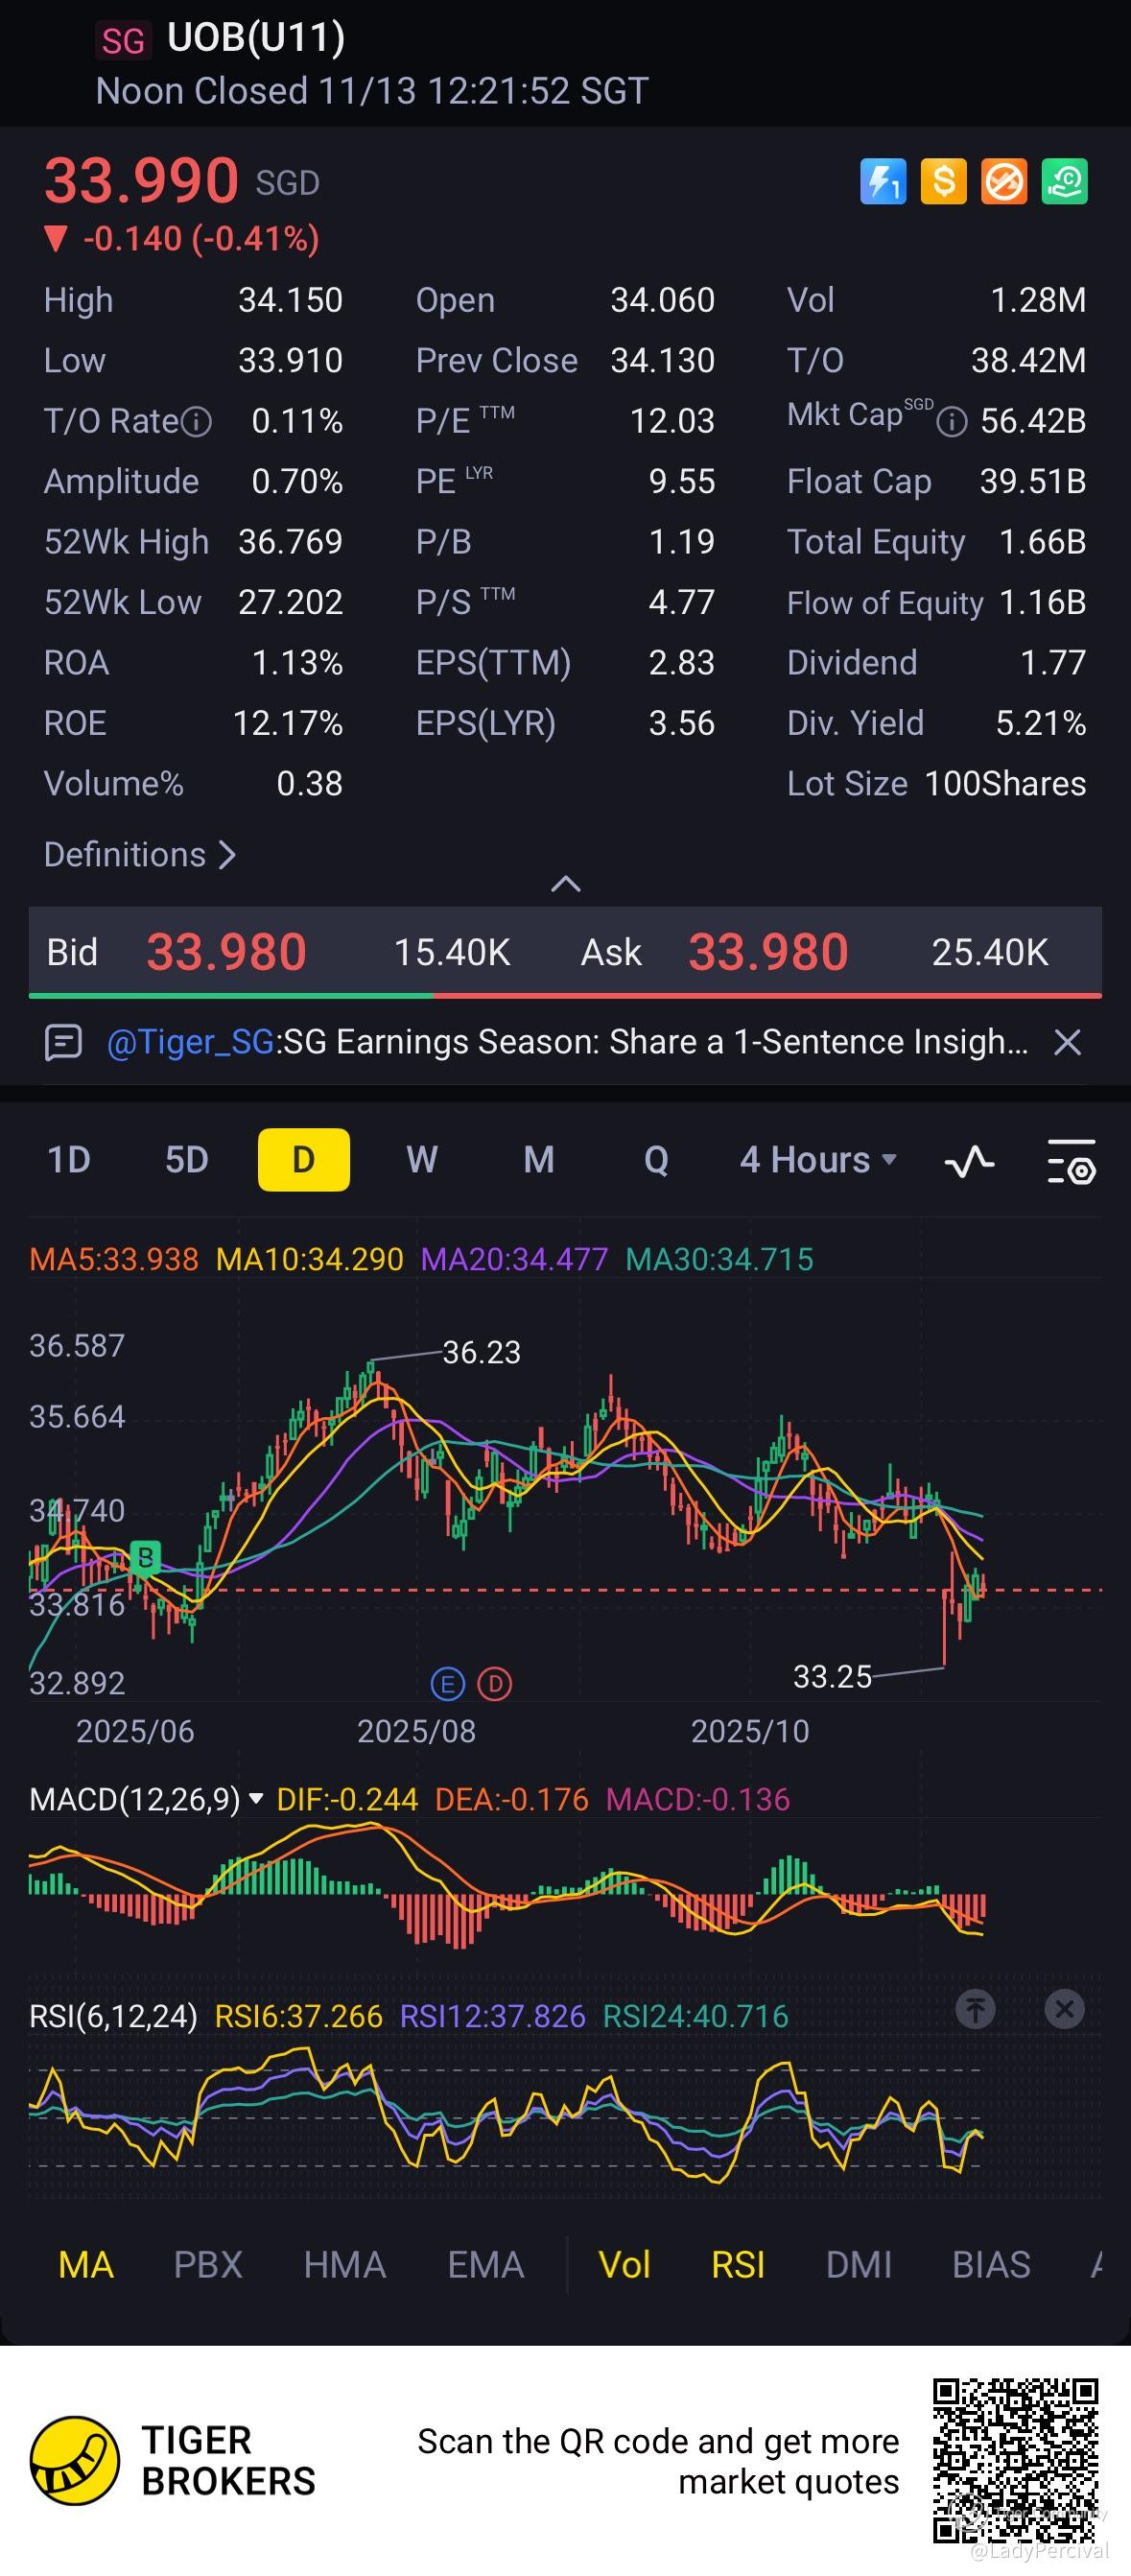Tap the orange crossed-circle badge icon
The width and height of the screenshot is (1131, 2576).
click(1004, 182)
